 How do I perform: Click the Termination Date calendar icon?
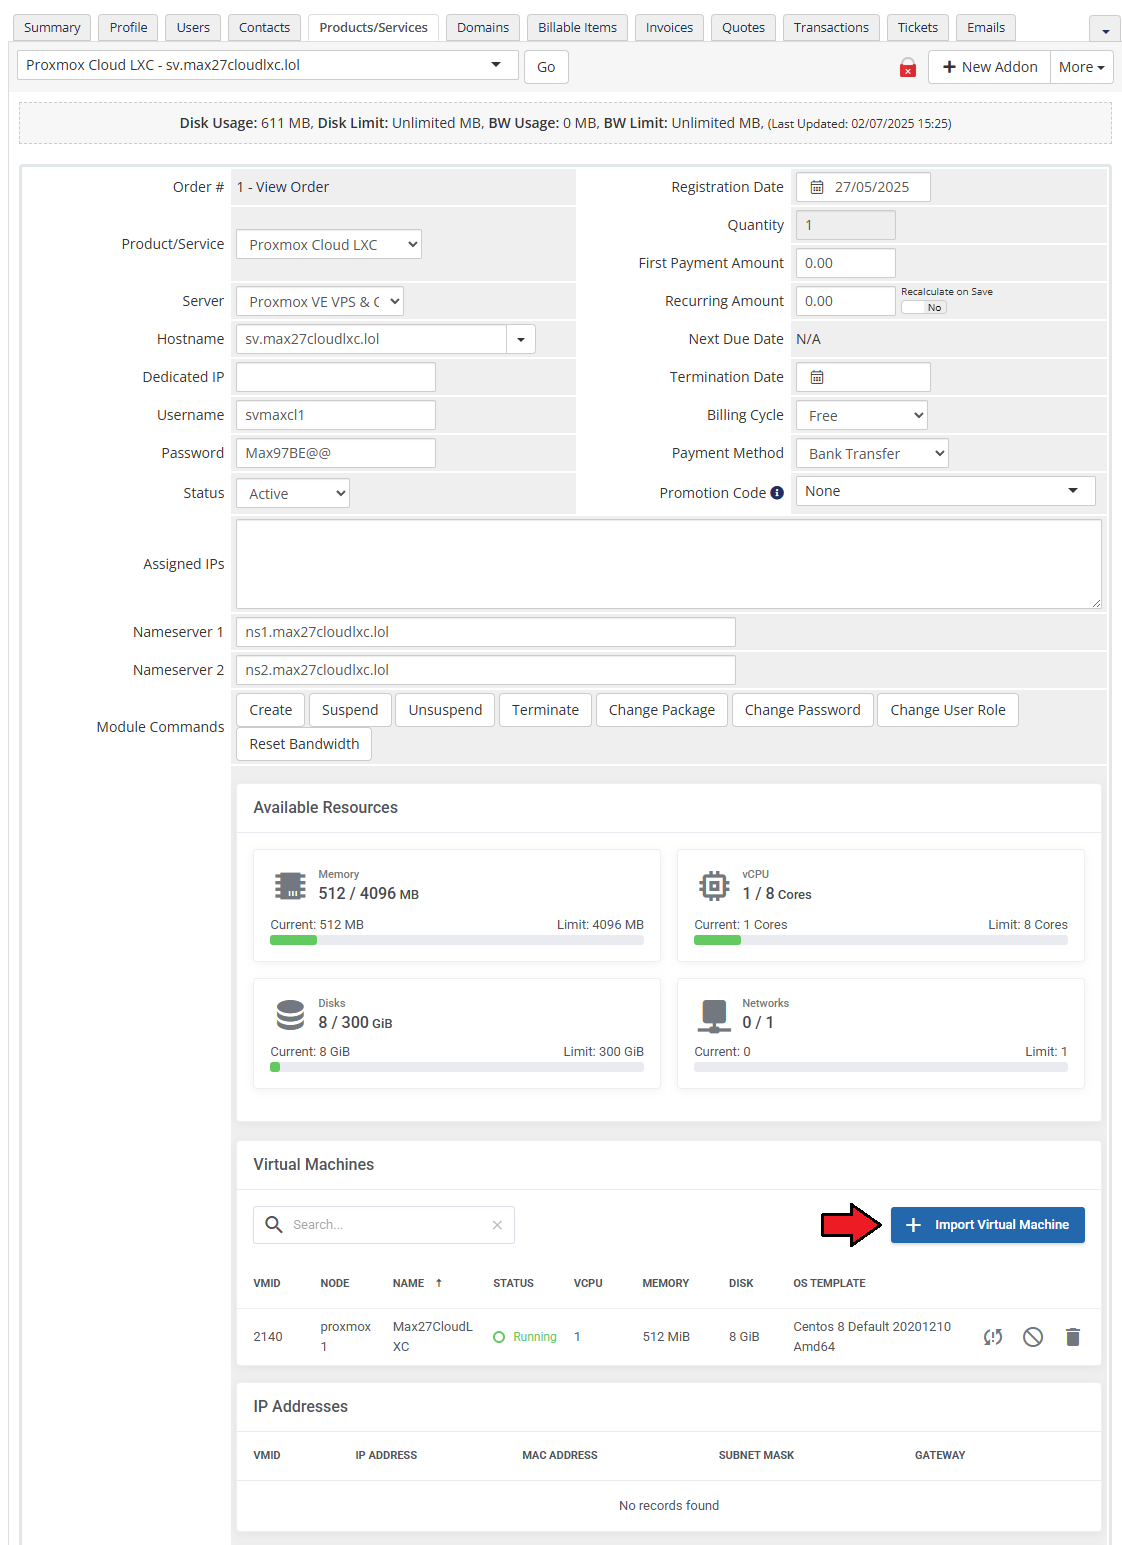817,377
